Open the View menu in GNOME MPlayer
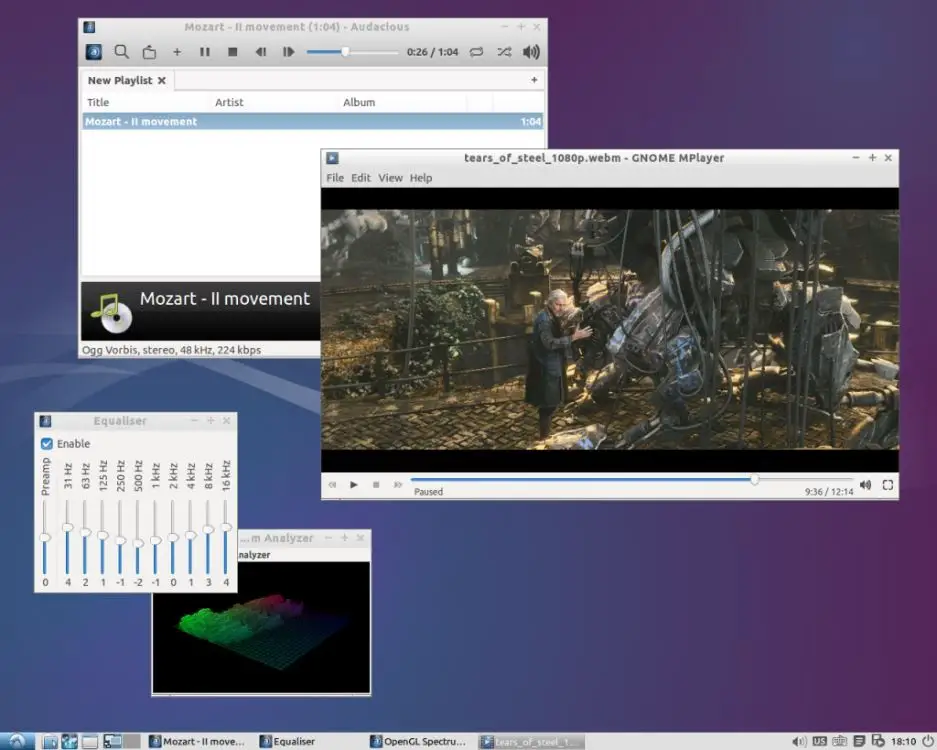The image size is (937, 750). (390, 178)
